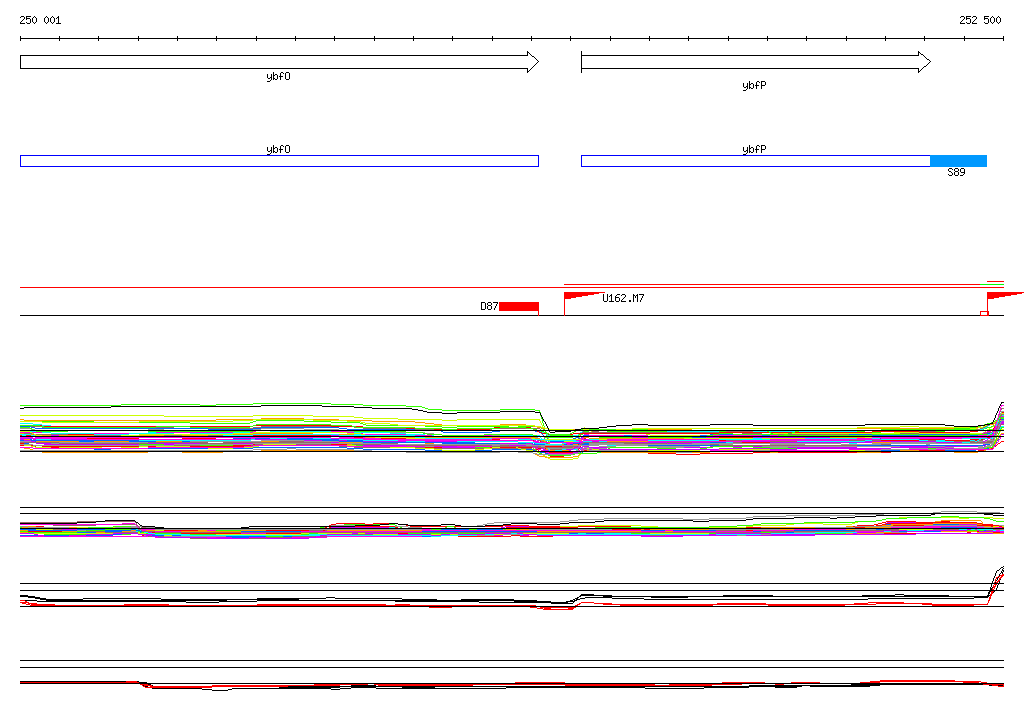Select the blue ybfP outlined segment box
The height and width of the screenshot is (714, 1024).
[x=756, y=161]
